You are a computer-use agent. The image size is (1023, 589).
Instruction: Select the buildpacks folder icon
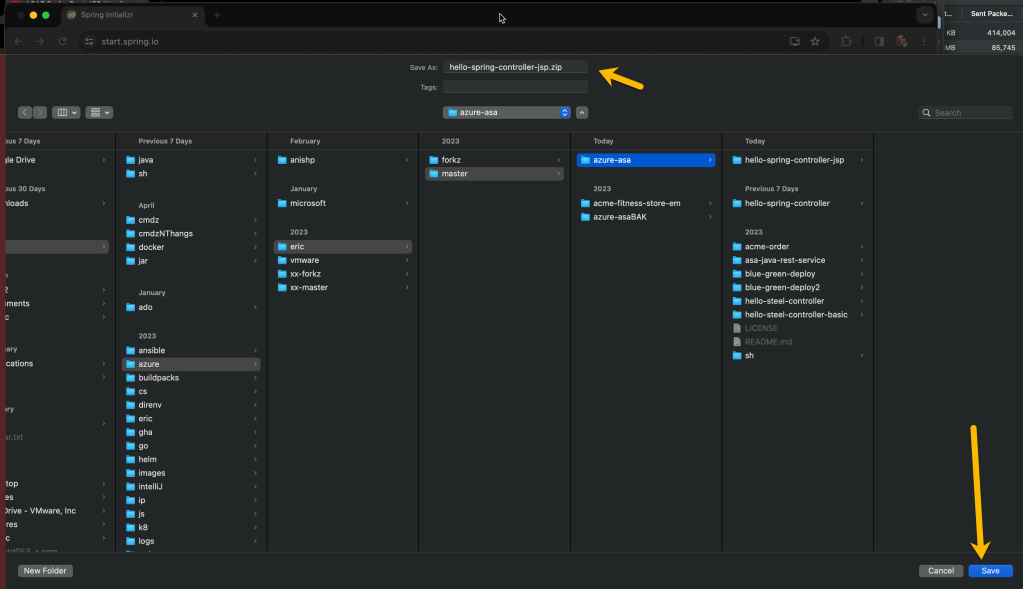pyautogui.click(x=130, y=378)
